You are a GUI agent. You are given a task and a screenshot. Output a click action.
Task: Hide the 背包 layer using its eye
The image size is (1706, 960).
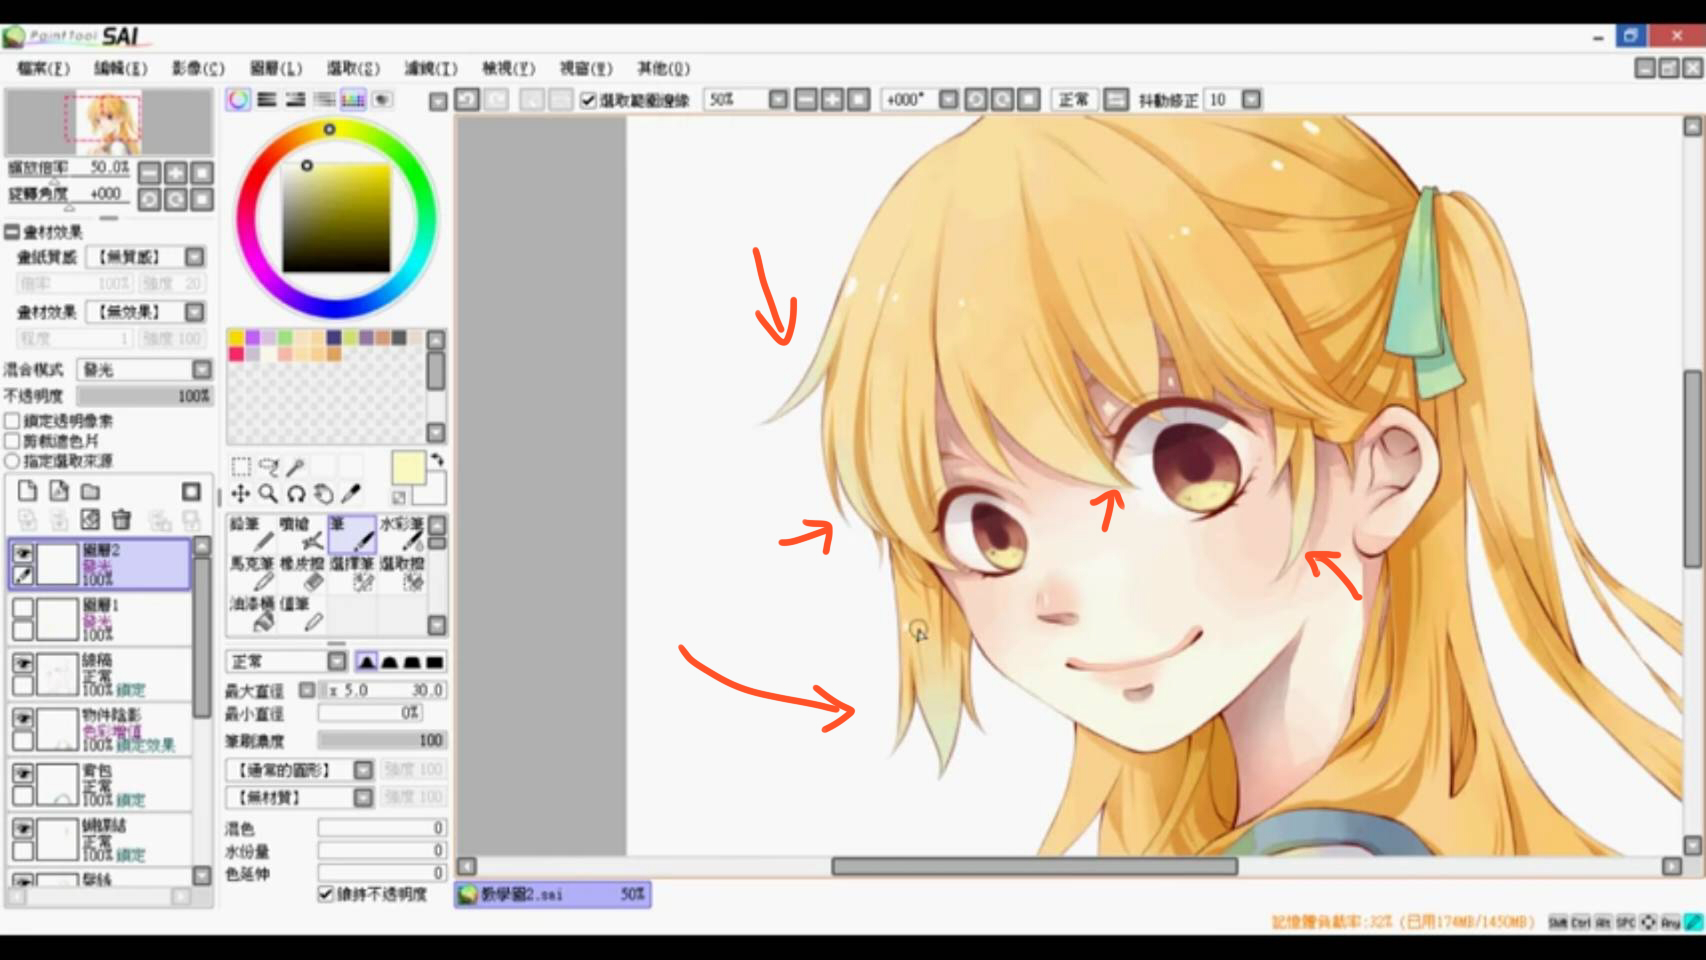pyautogui.click(x=23, y=773)
